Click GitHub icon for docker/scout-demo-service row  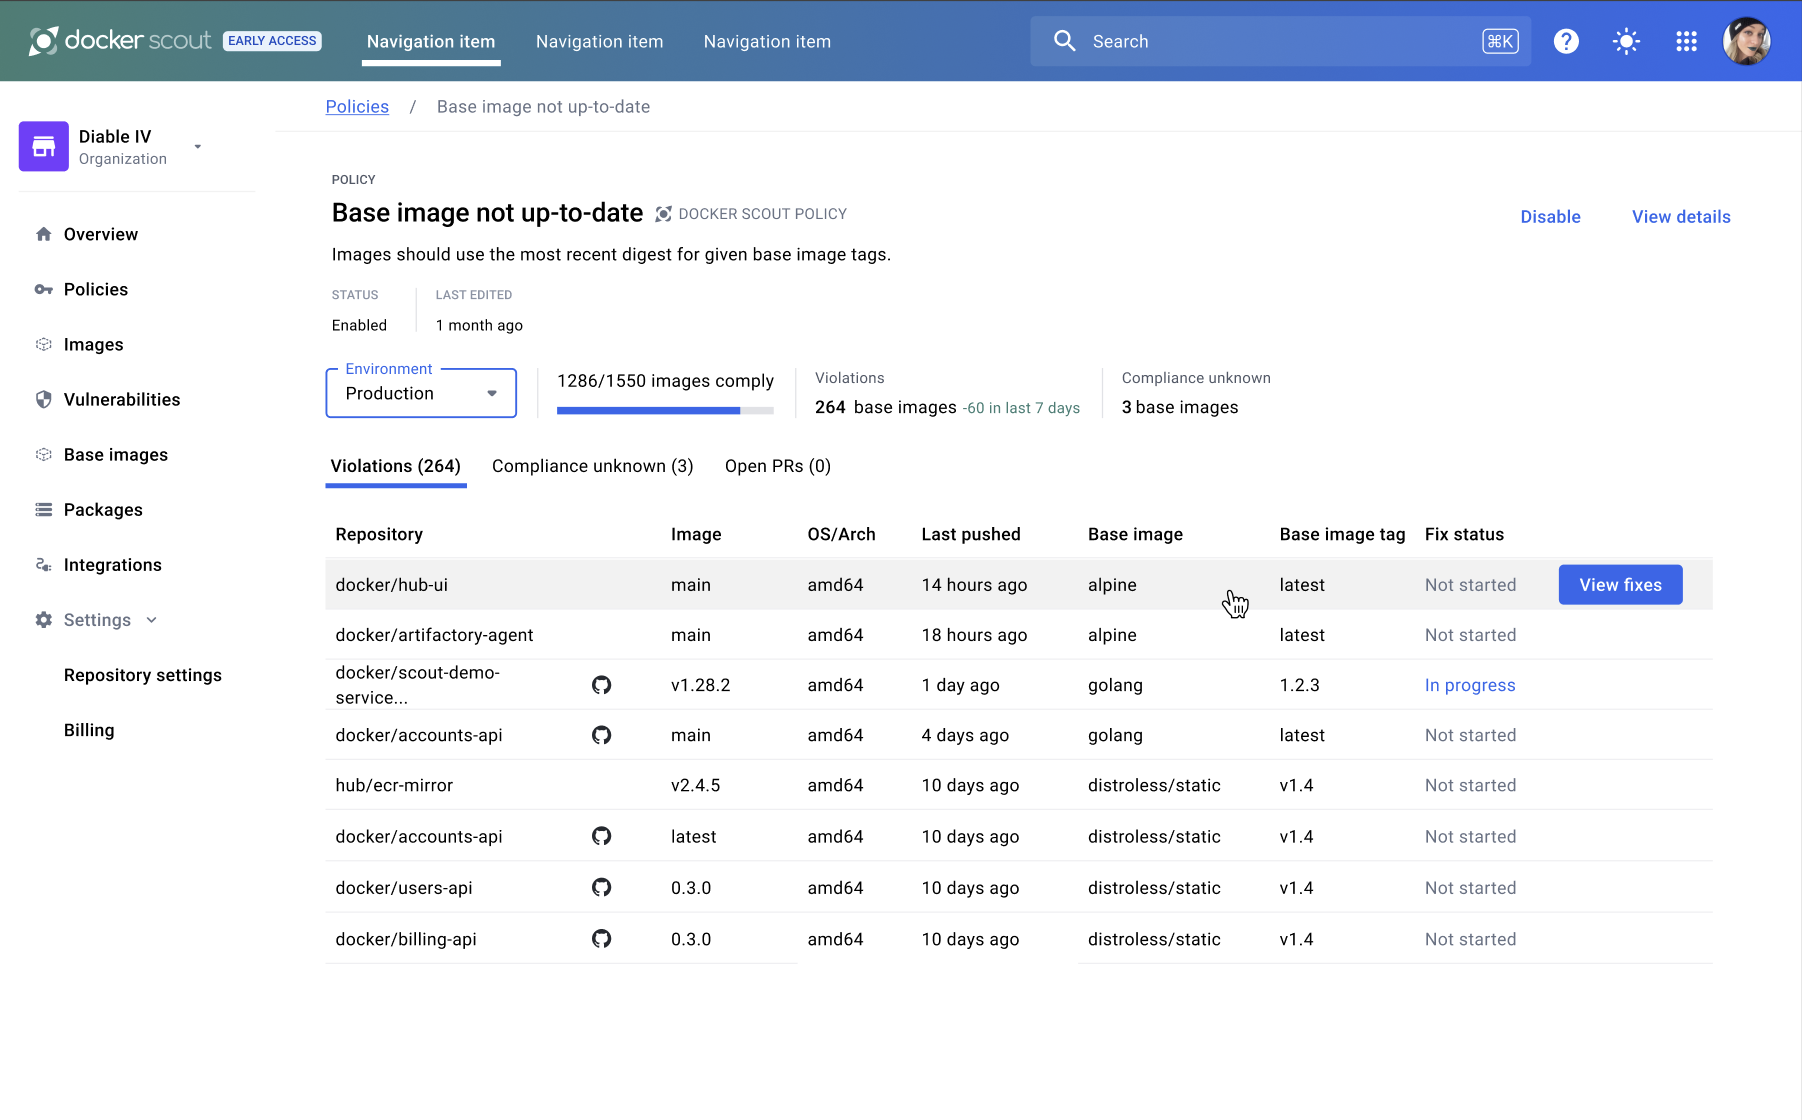pyautogui.click(x=601, y=685)
